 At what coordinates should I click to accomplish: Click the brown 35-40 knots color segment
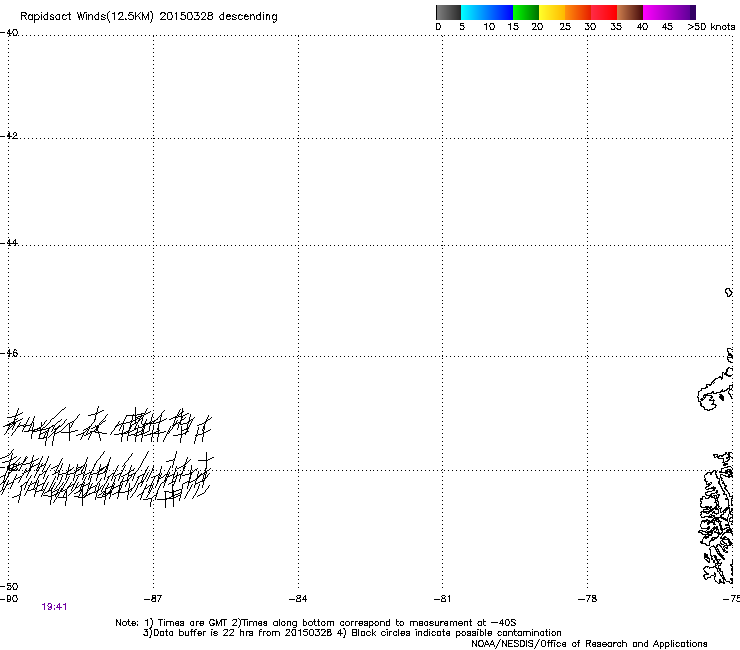point(630,12)
